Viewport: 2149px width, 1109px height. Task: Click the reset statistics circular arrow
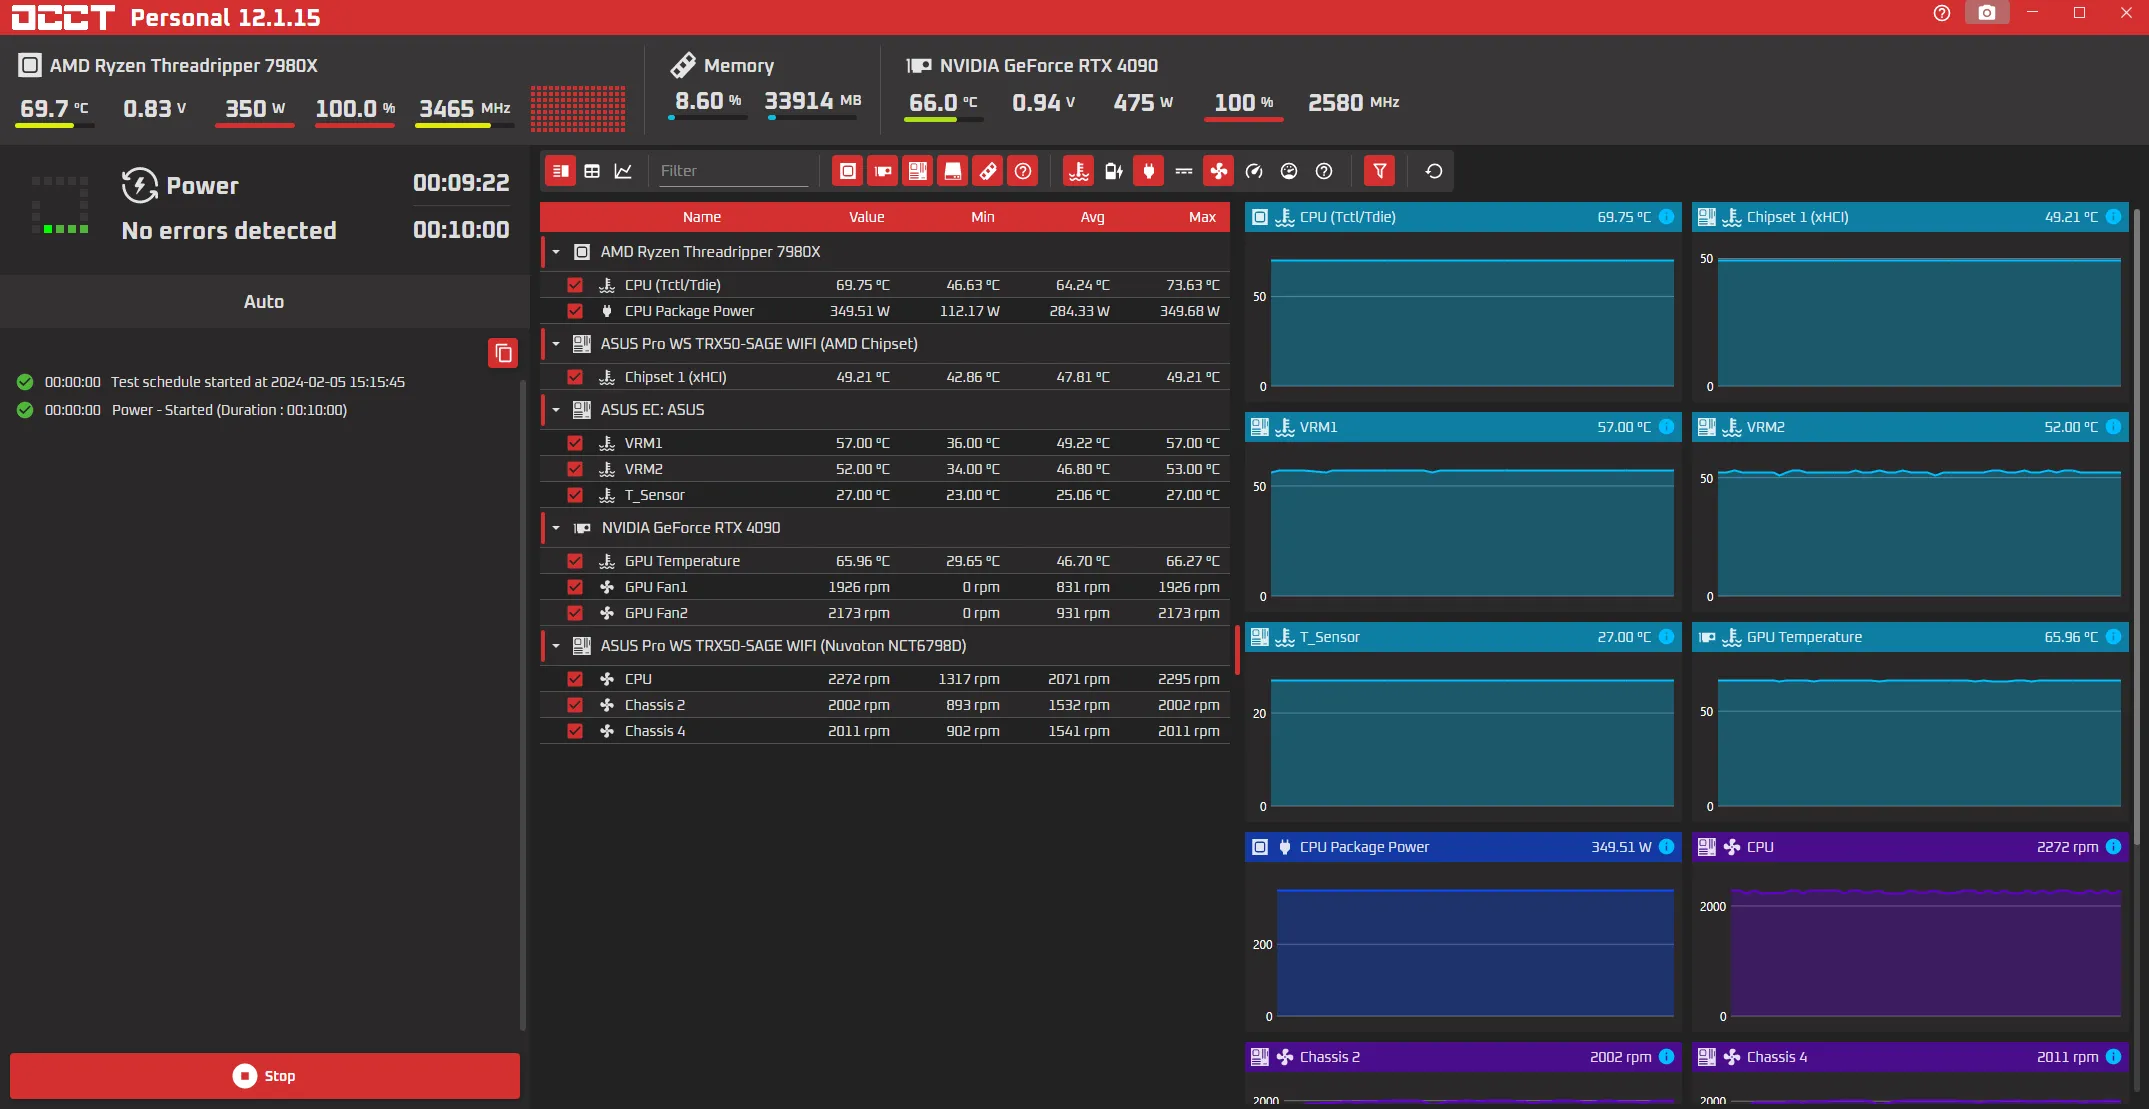click(x=1433, y=171)
